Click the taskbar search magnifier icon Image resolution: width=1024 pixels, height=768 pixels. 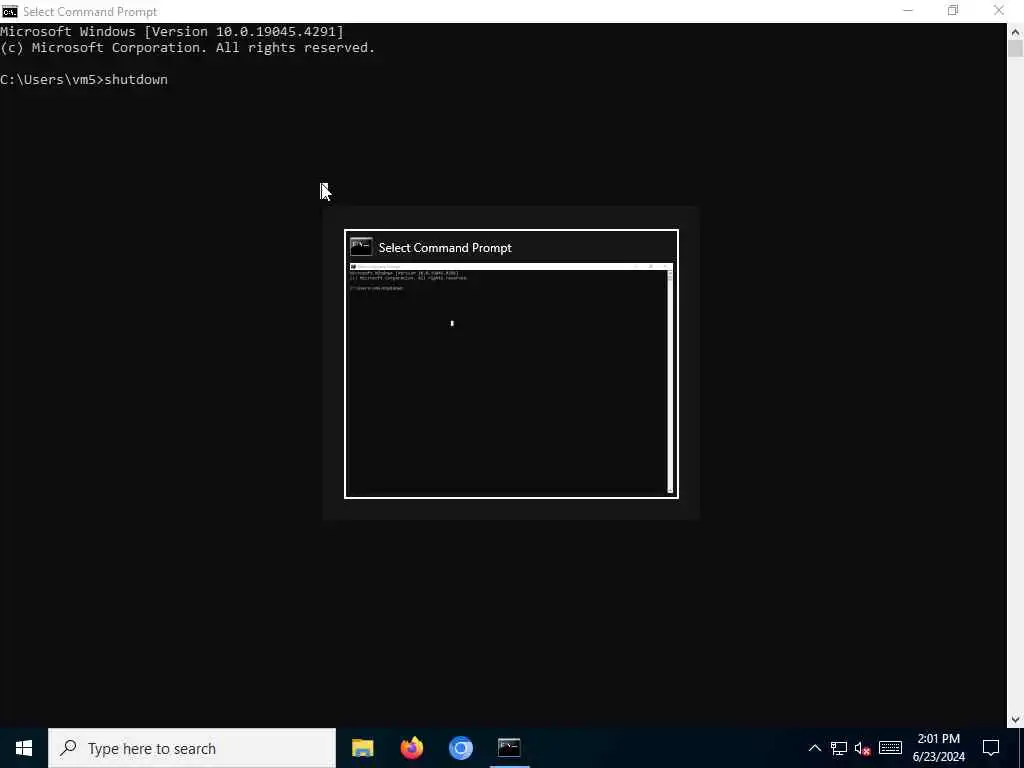tap(68, 748)
